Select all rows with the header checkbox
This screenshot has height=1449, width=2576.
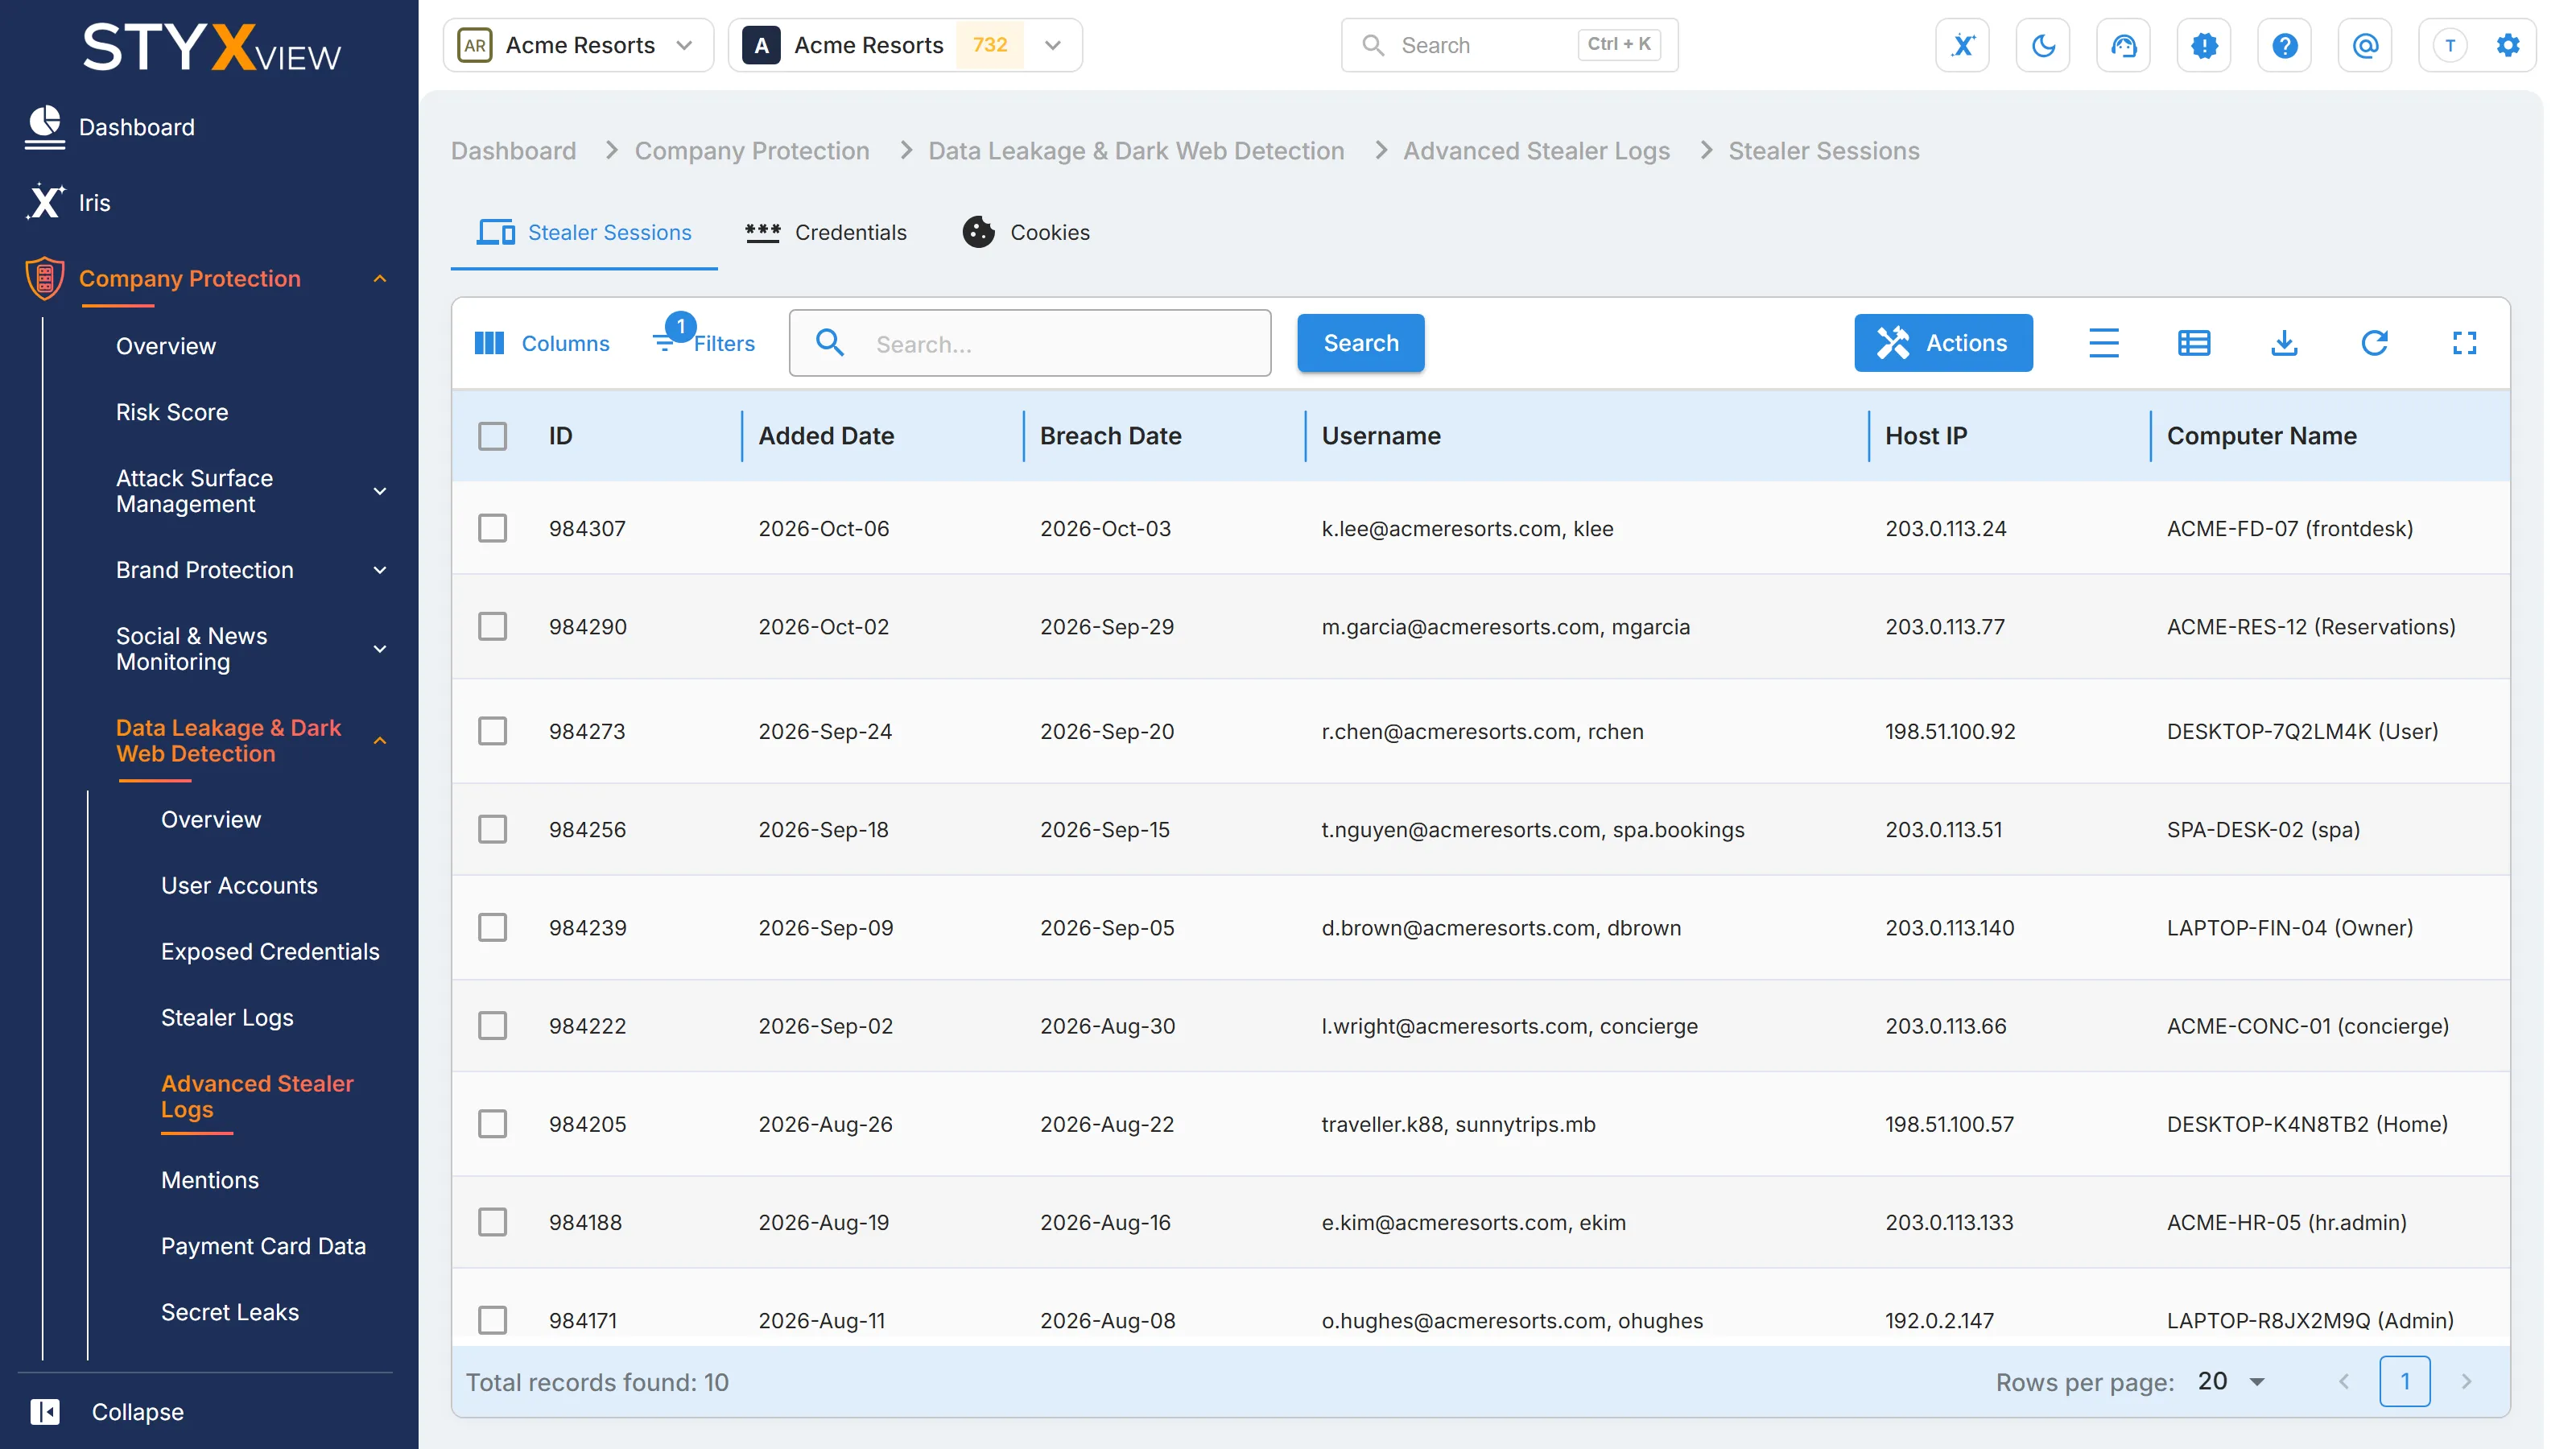pyautogui.click(x=492, y=436)
